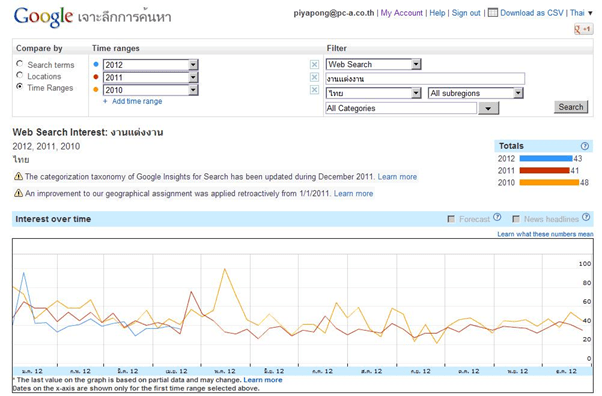The image size is (602, 396).
Task: Open the Totals help question icon
Action: [x=585, y=146]
